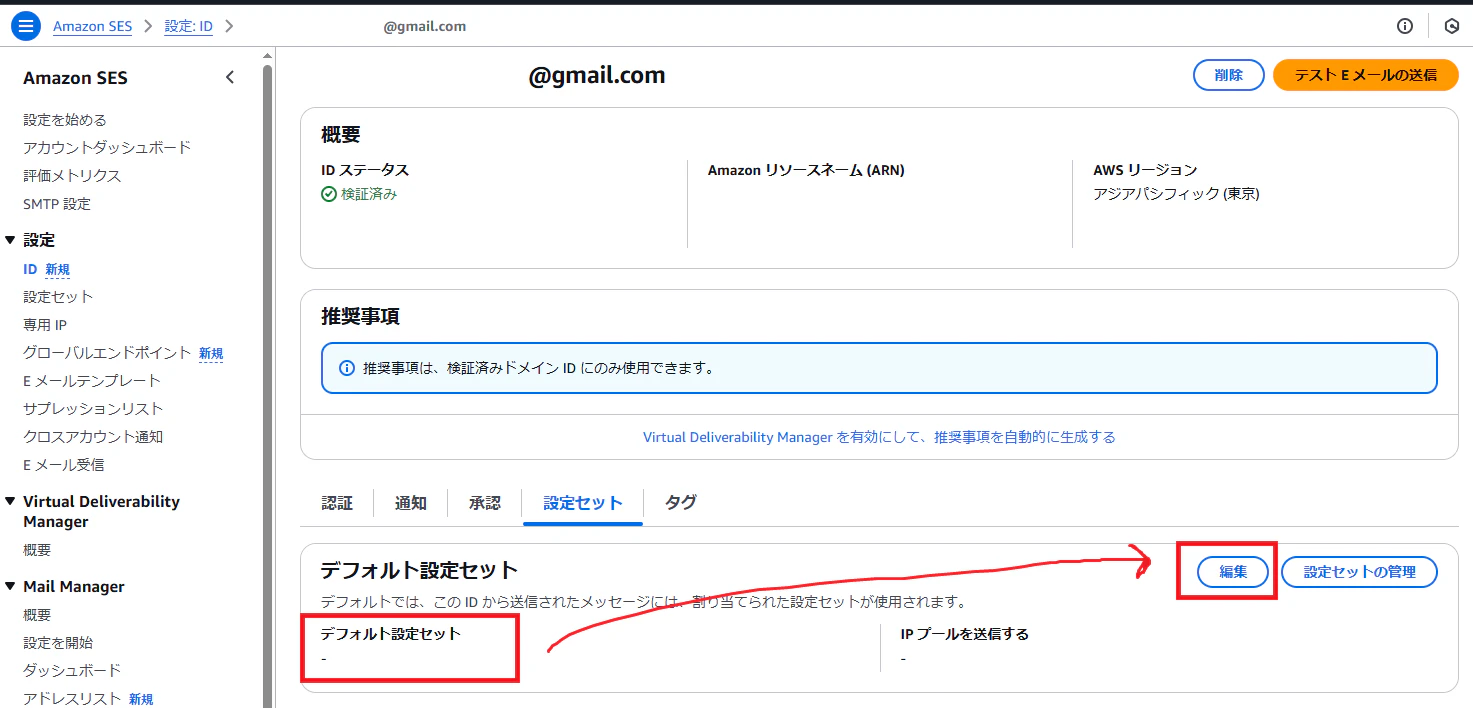Go to Amazon SES breadcrumb link

92,26
